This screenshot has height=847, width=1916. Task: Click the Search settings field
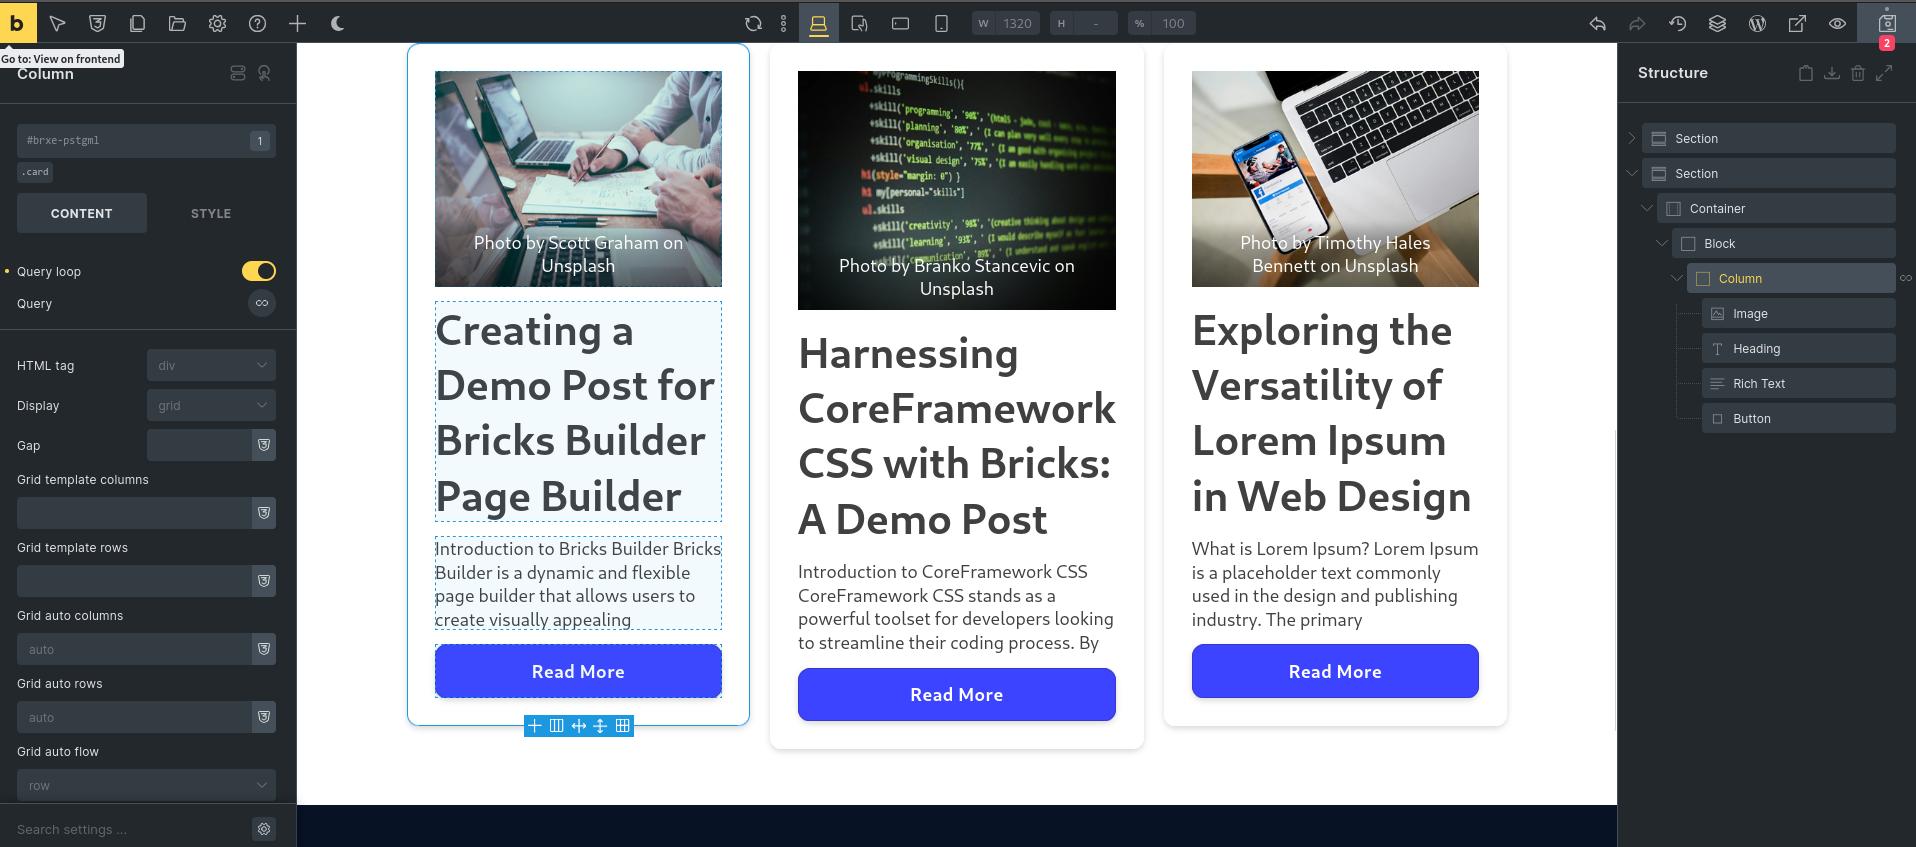click(x=130, y=829)
